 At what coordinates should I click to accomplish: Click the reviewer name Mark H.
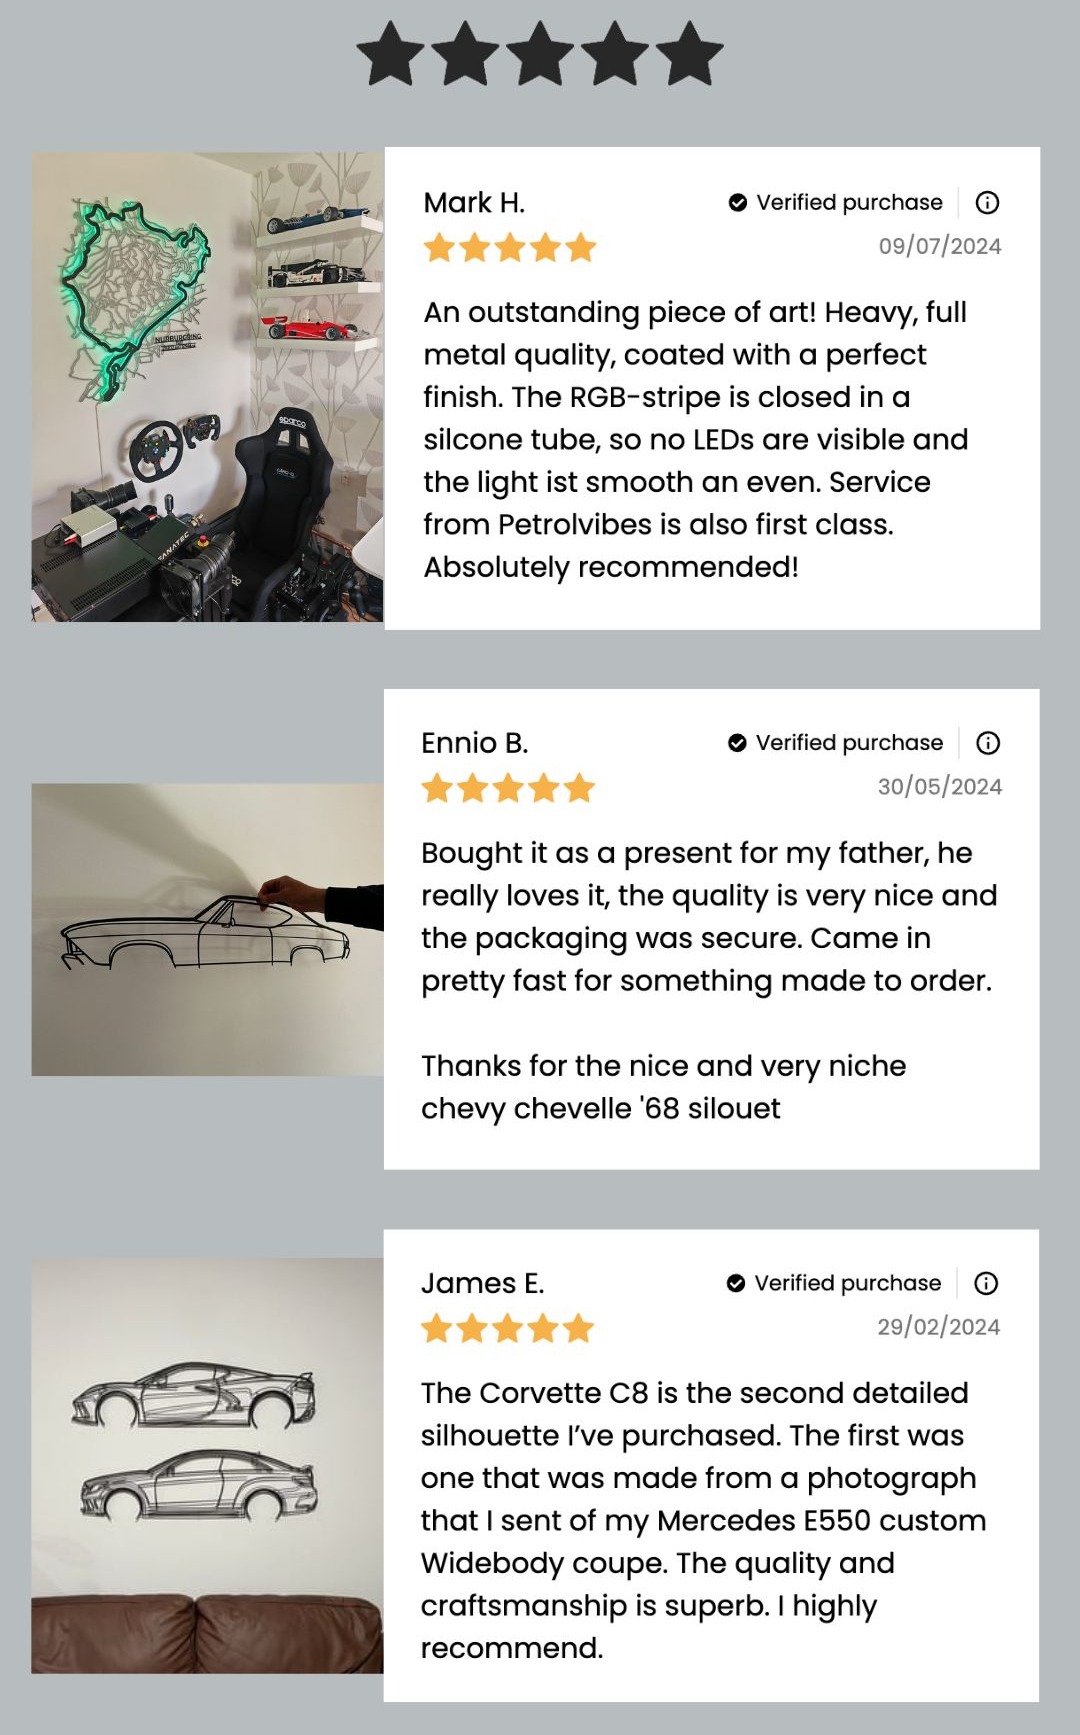pos(474,203)
